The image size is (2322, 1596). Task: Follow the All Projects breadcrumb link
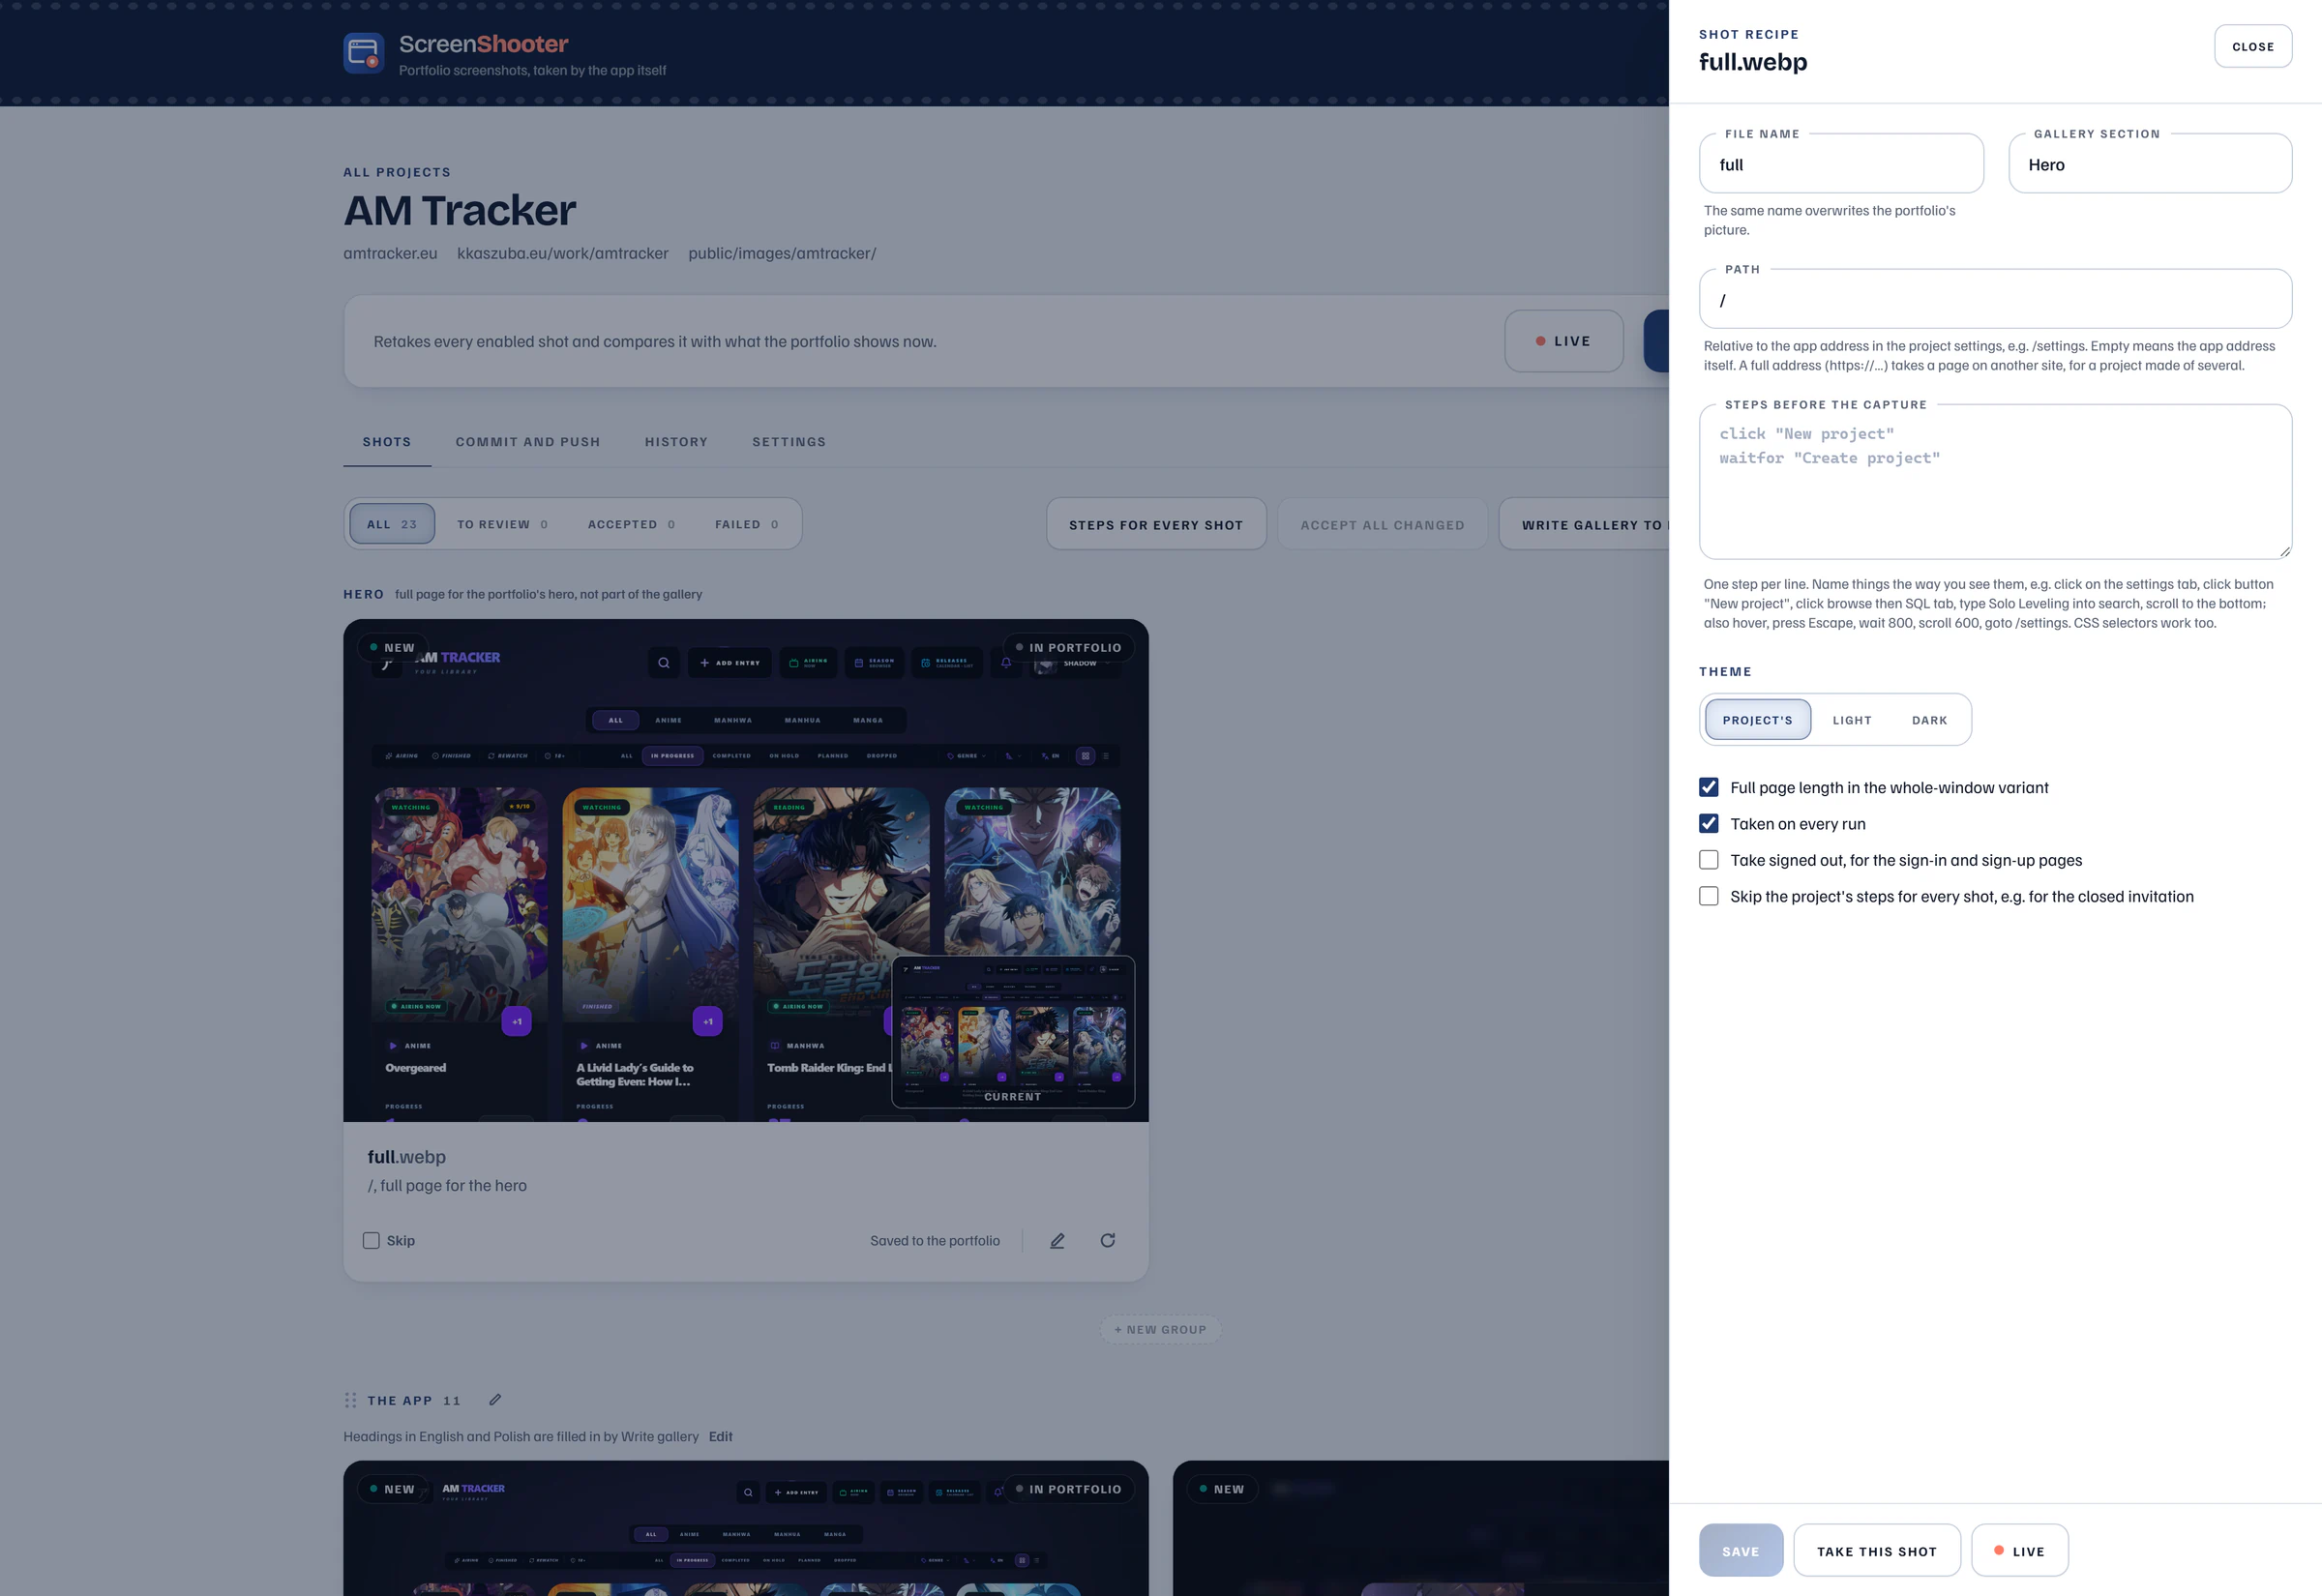397,172
